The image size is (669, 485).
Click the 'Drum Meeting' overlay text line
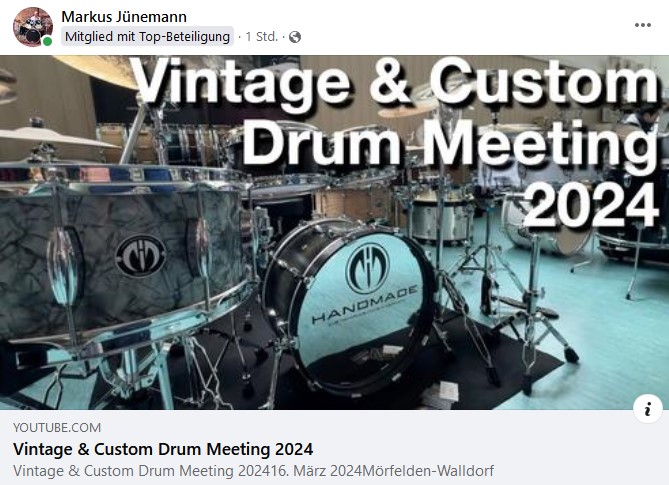tap(450, 144)
